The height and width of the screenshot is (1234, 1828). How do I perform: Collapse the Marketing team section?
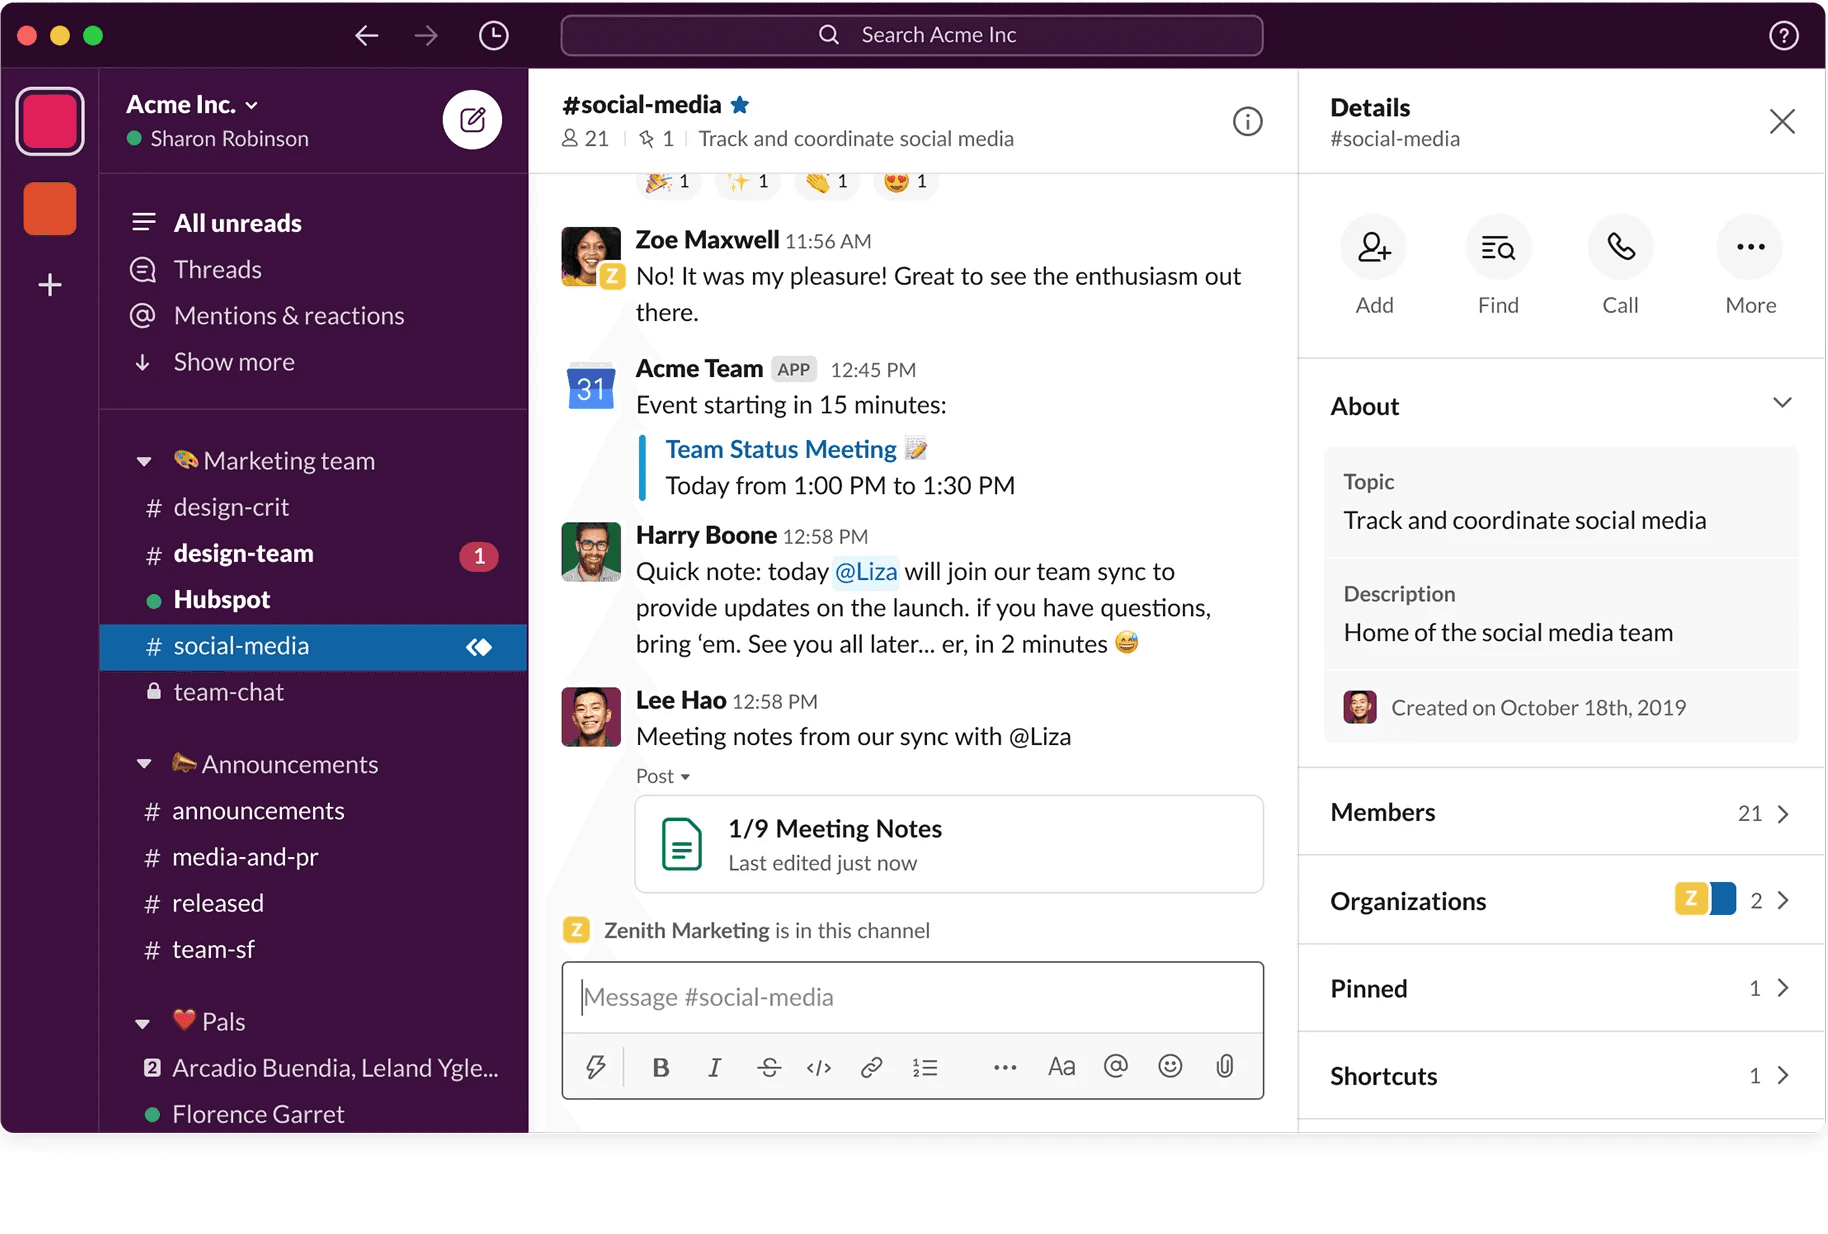(x=144, y=461)
